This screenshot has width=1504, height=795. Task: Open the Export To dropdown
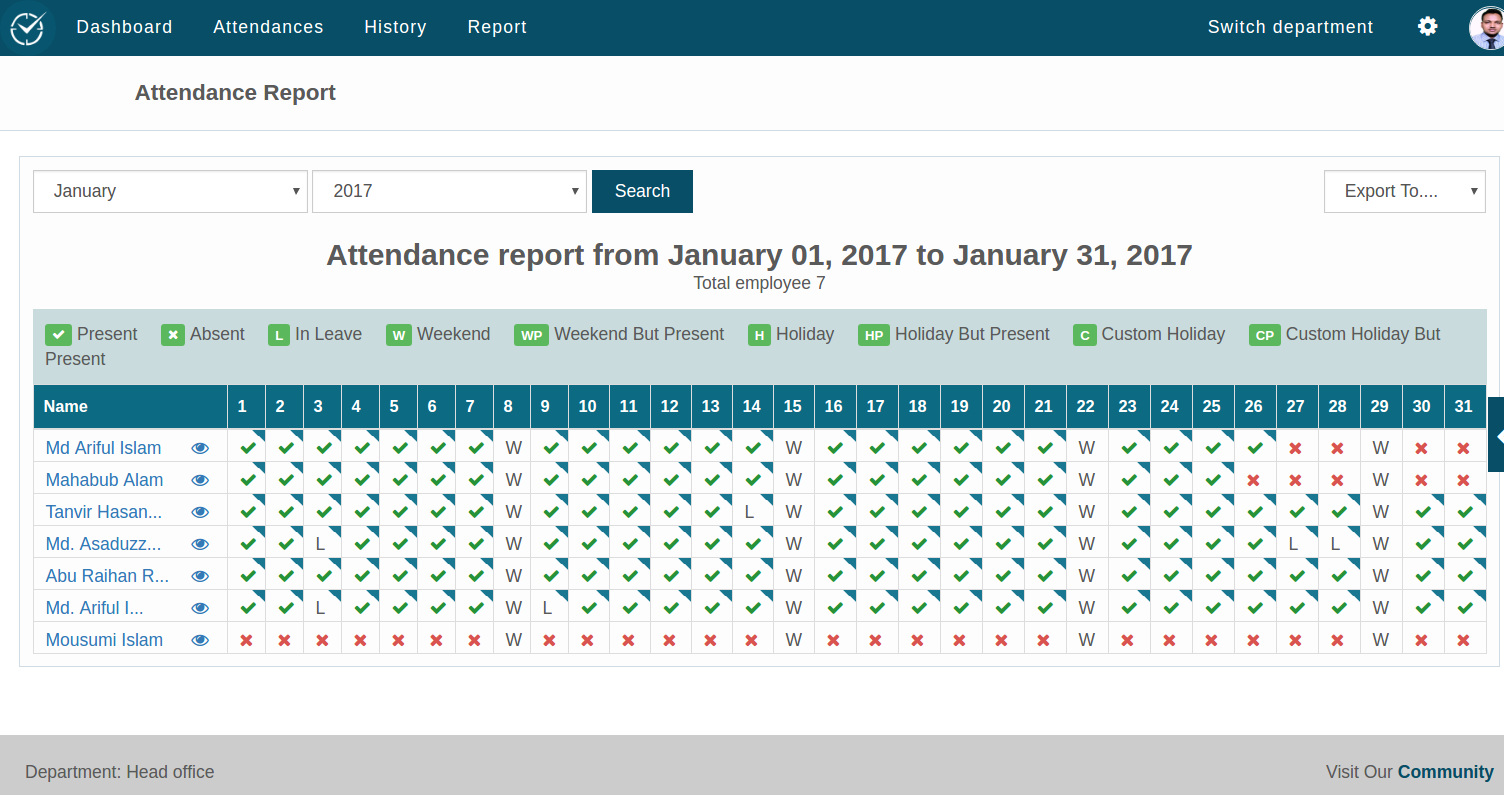click(1404, 191)
